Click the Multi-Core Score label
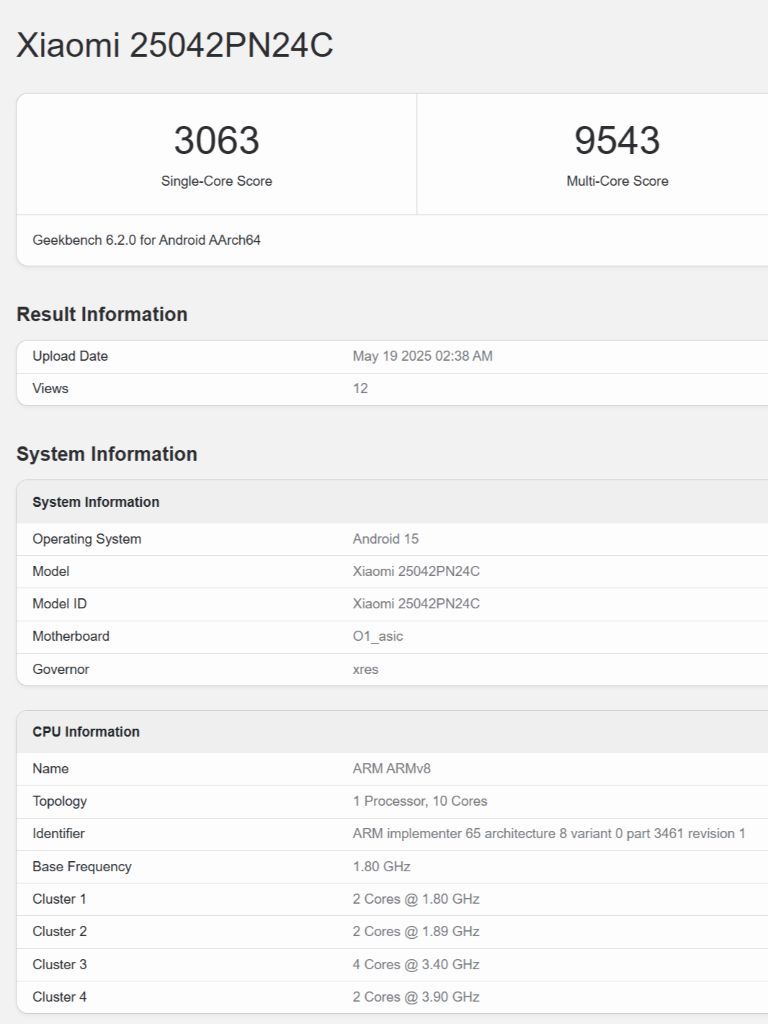 point(617,181)
